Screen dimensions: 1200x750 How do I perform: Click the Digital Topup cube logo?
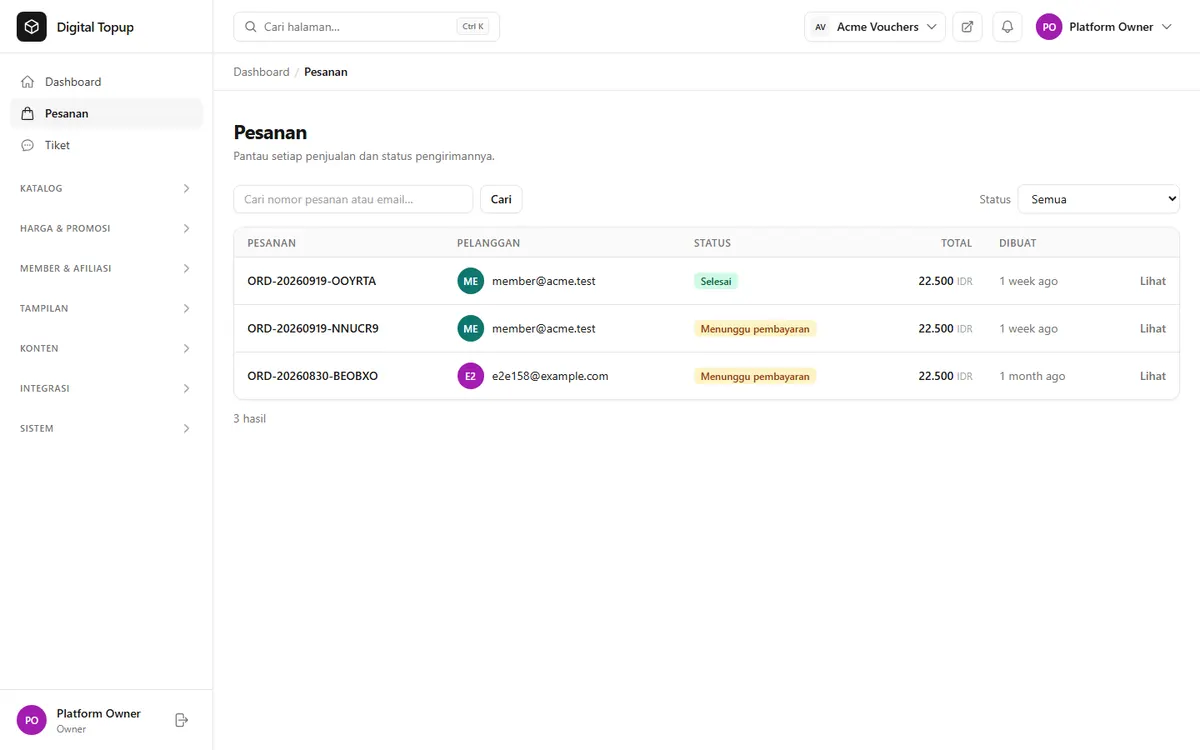pos(32,27)
